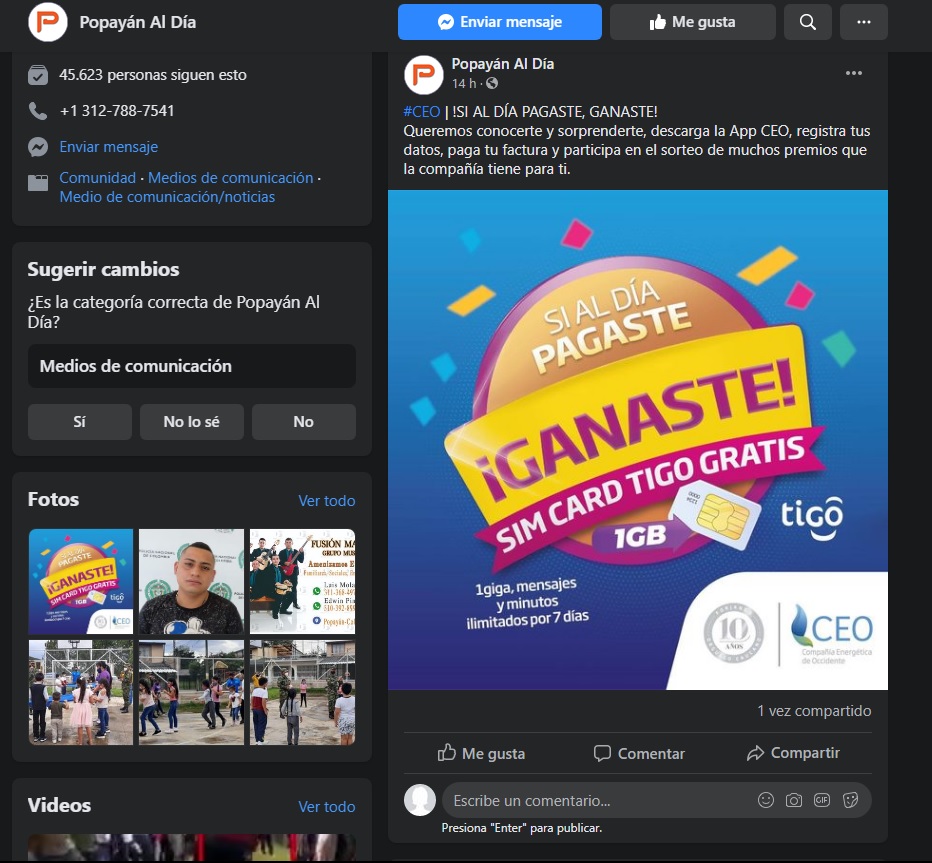Click Comentar on the post
The image size is (932, 863).
coord(639,753)
